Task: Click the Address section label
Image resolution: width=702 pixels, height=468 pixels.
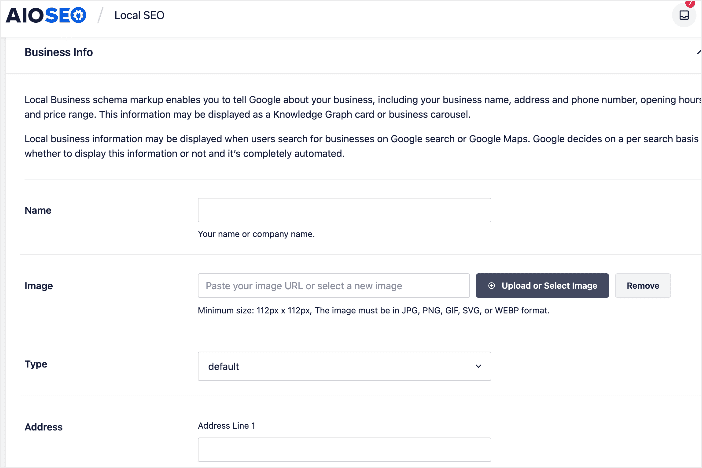Action: point(43,427)
